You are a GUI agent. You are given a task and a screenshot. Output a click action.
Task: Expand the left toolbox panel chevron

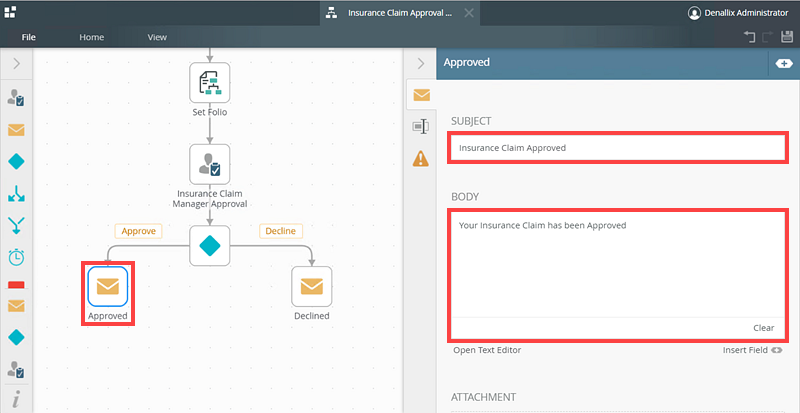[x=17, y=64]
